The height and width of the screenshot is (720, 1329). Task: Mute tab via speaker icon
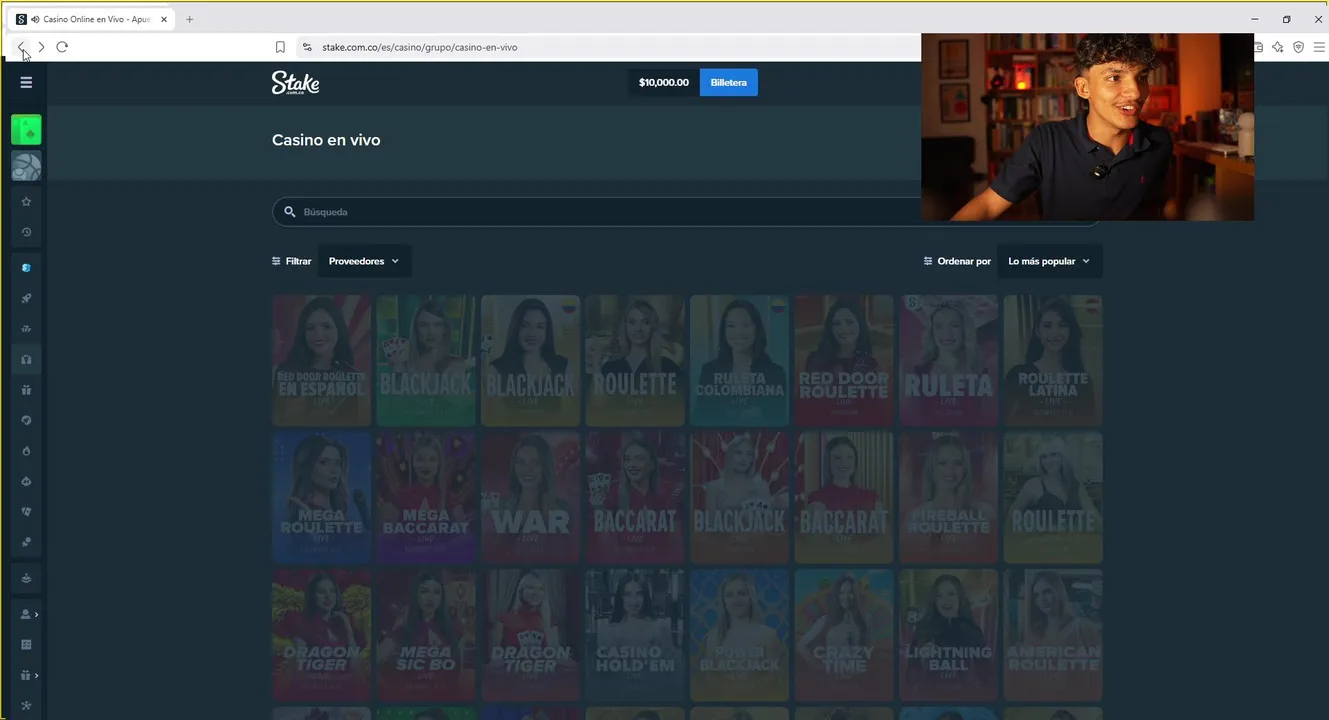[x=35, y=19]
